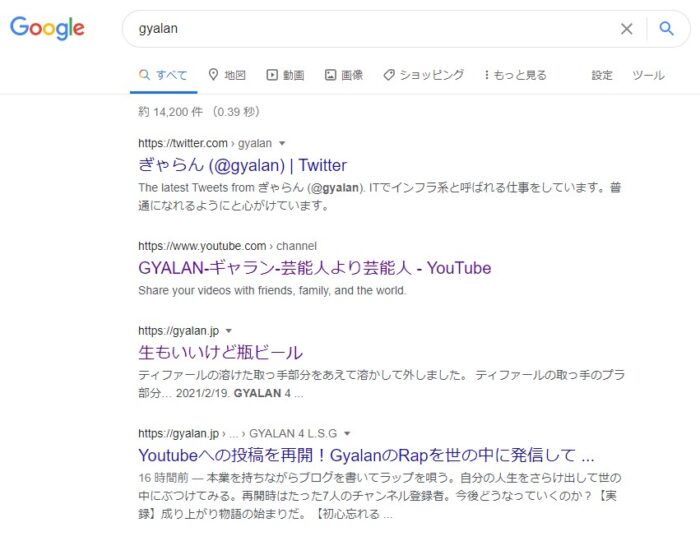This screenshot has width=700, height=541.
Task: Click the https://gyalan.jp URL text
Action: click(179, 331)
